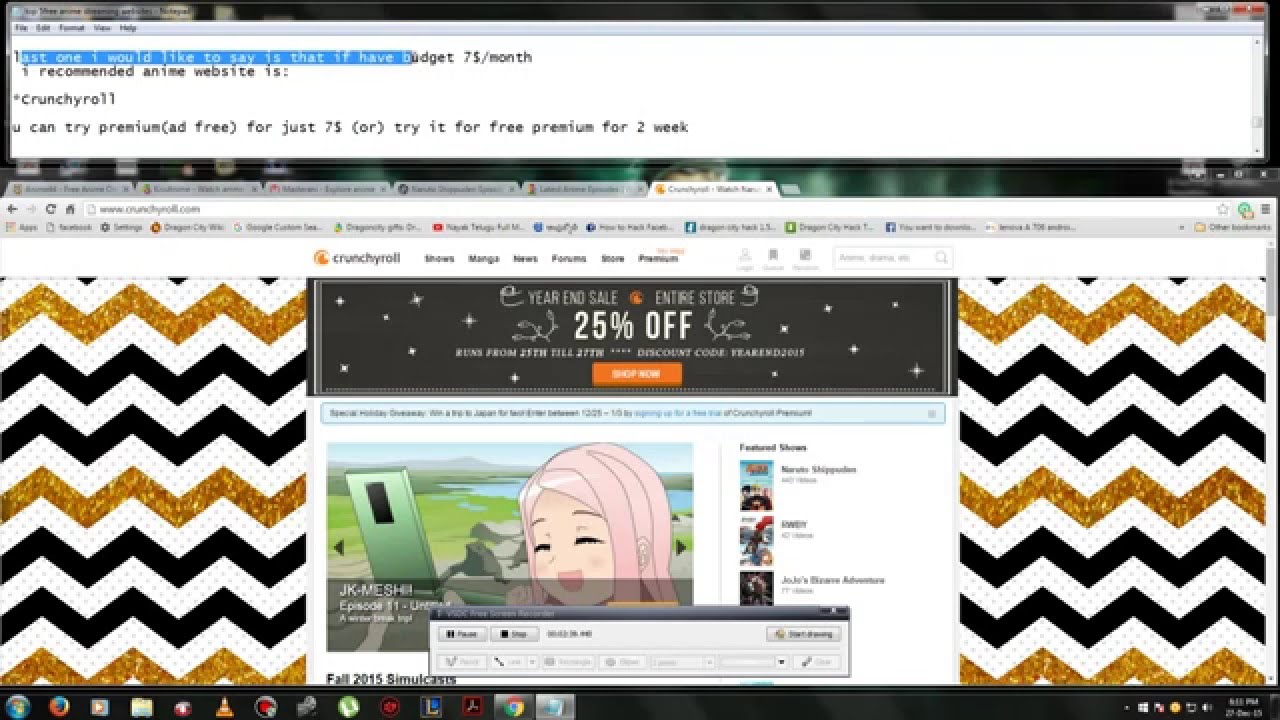This screenshot has width=1280, height=720.
Task: Open signing up for free trial link
Action: pos(678,413)
